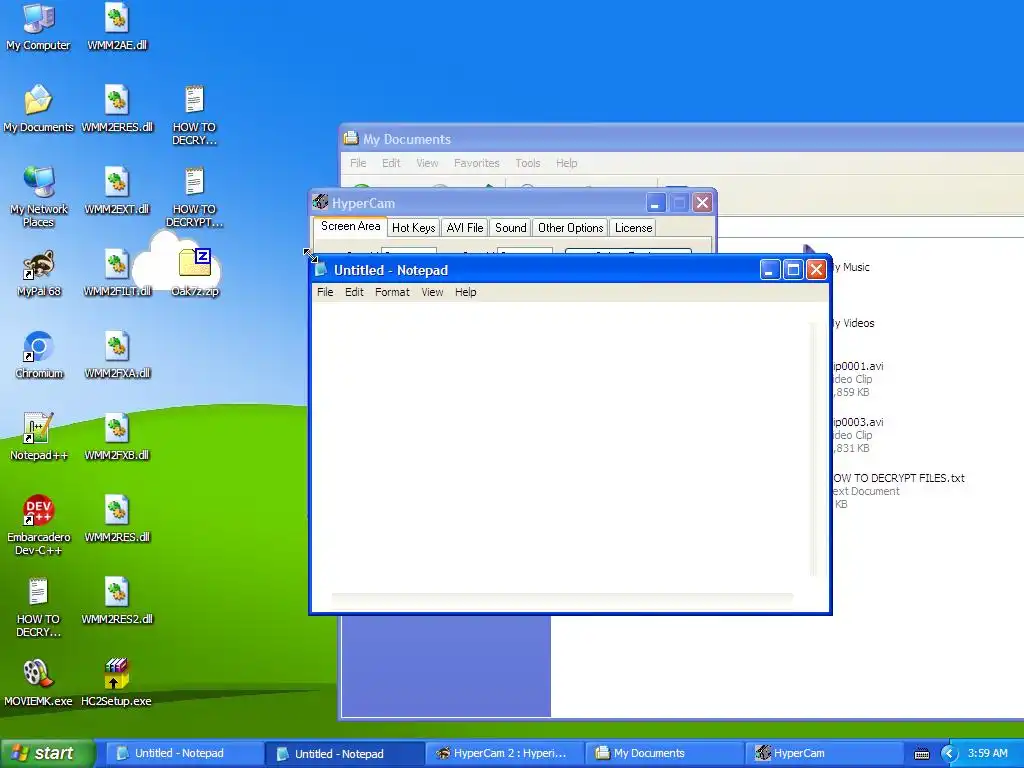
Task: Open My Documents desktop icon
Action: (x=39, y=109)
